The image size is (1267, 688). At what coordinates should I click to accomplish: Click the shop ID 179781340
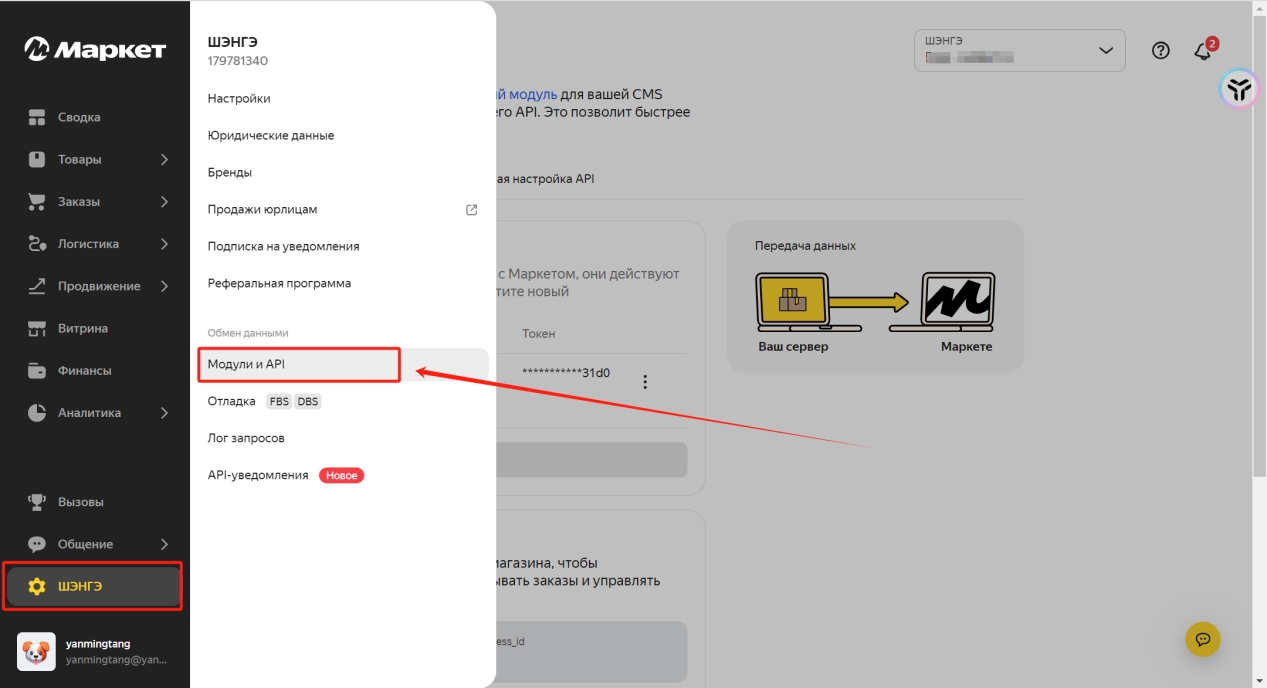click(x=238, y=61)
